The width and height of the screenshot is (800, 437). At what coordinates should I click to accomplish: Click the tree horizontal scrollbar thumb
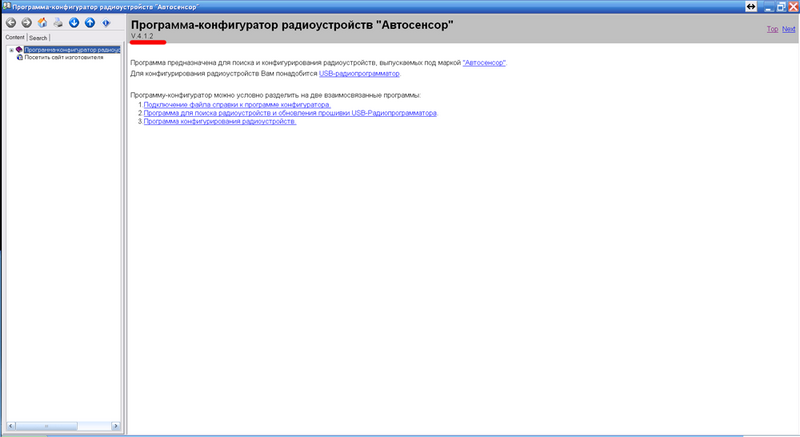pyautogui.click(x=46, y=426)
